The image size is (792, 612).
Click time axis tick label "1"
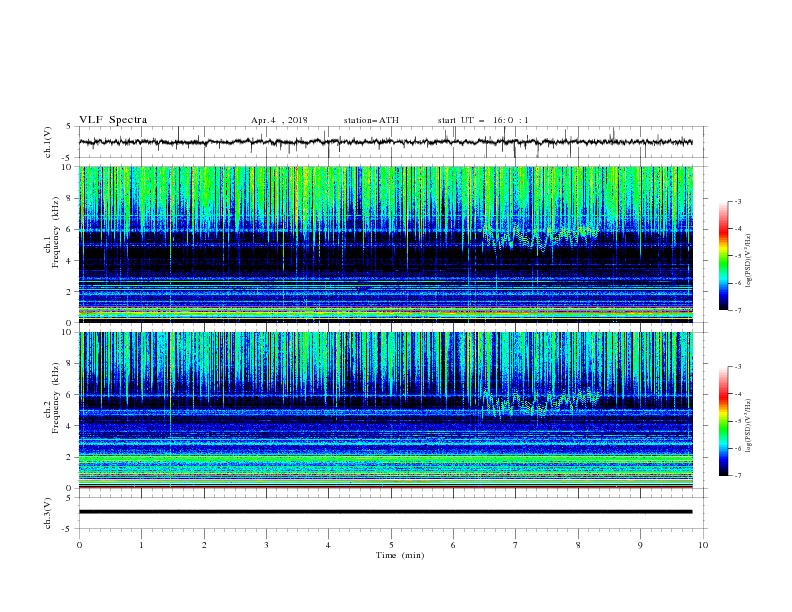141,545
